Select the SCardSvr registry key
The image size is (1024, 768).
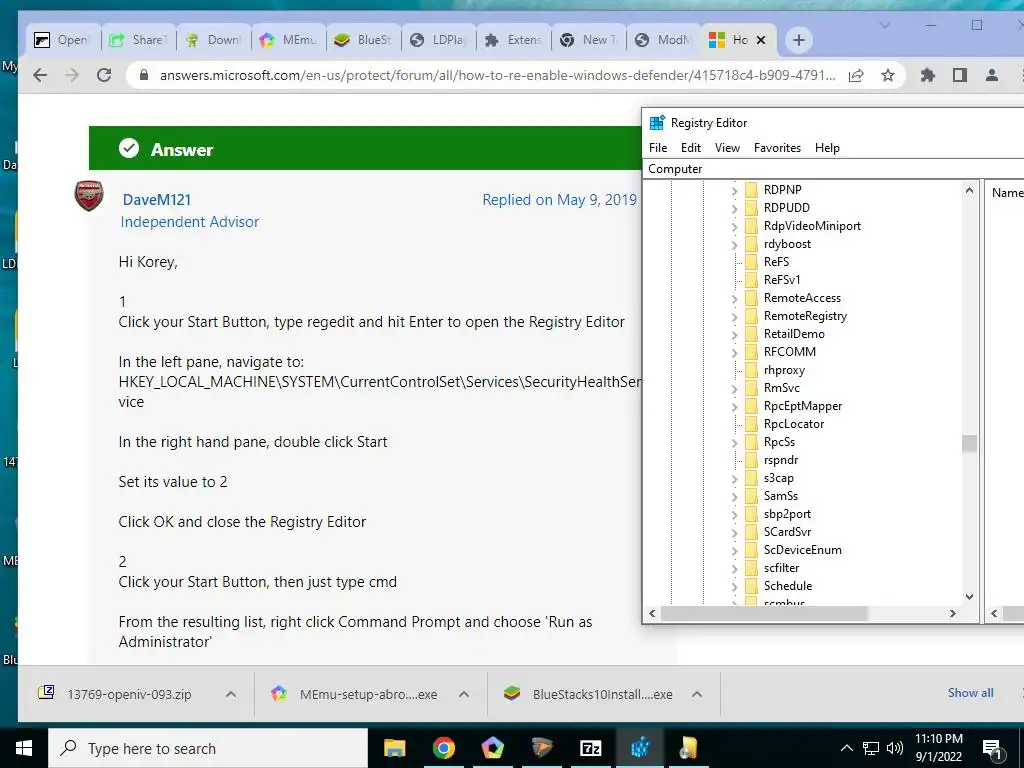tap(788, 532)
